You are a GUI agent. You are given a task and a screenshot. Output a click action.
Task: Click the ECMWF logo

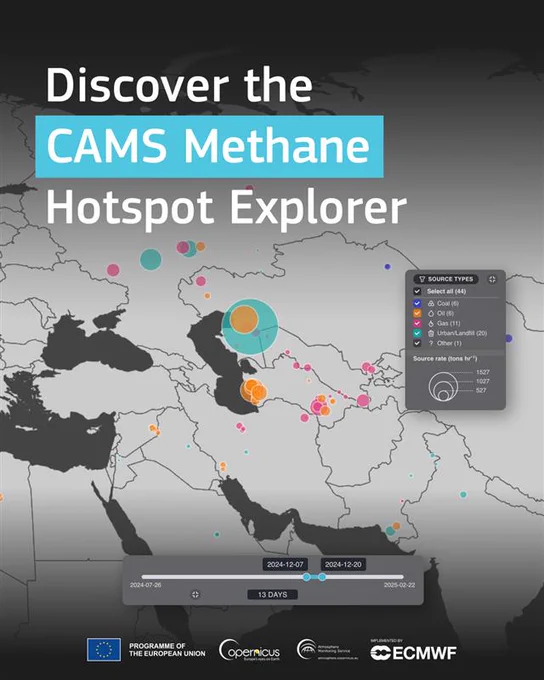413,651
